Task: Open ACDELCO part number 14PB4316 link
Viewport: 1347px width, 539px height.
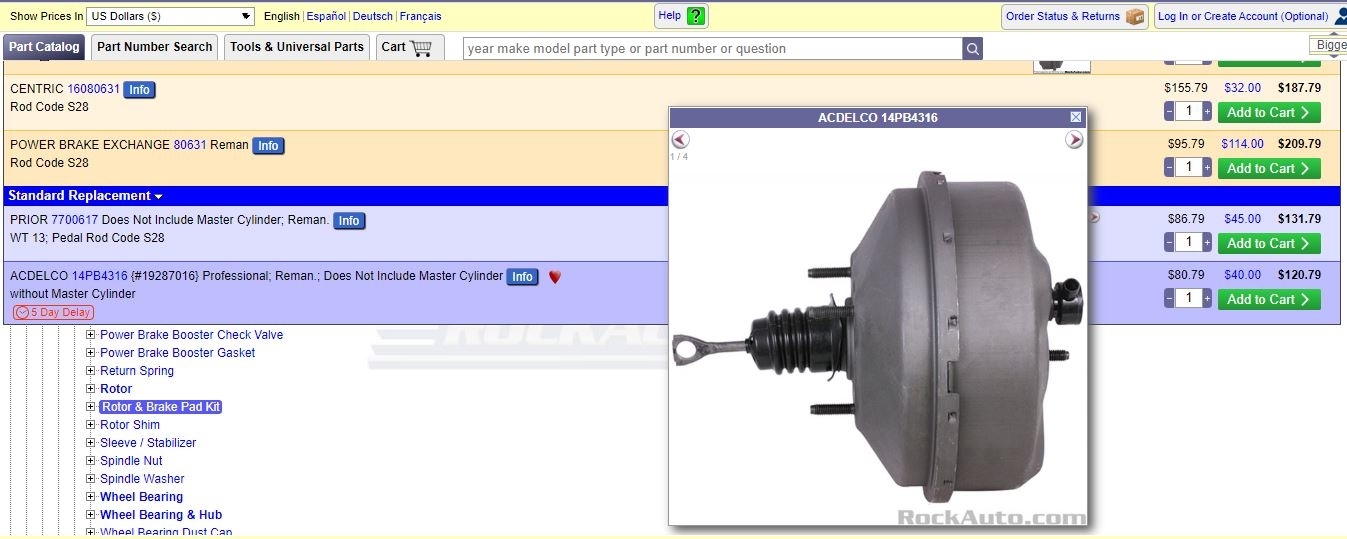Action: pyautogui.click(x=100, y=276)
